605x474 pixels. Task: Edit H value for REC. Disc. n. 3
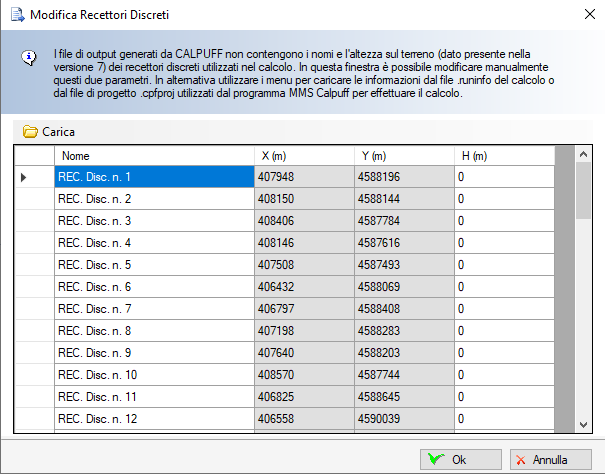[x=503, y=221]
